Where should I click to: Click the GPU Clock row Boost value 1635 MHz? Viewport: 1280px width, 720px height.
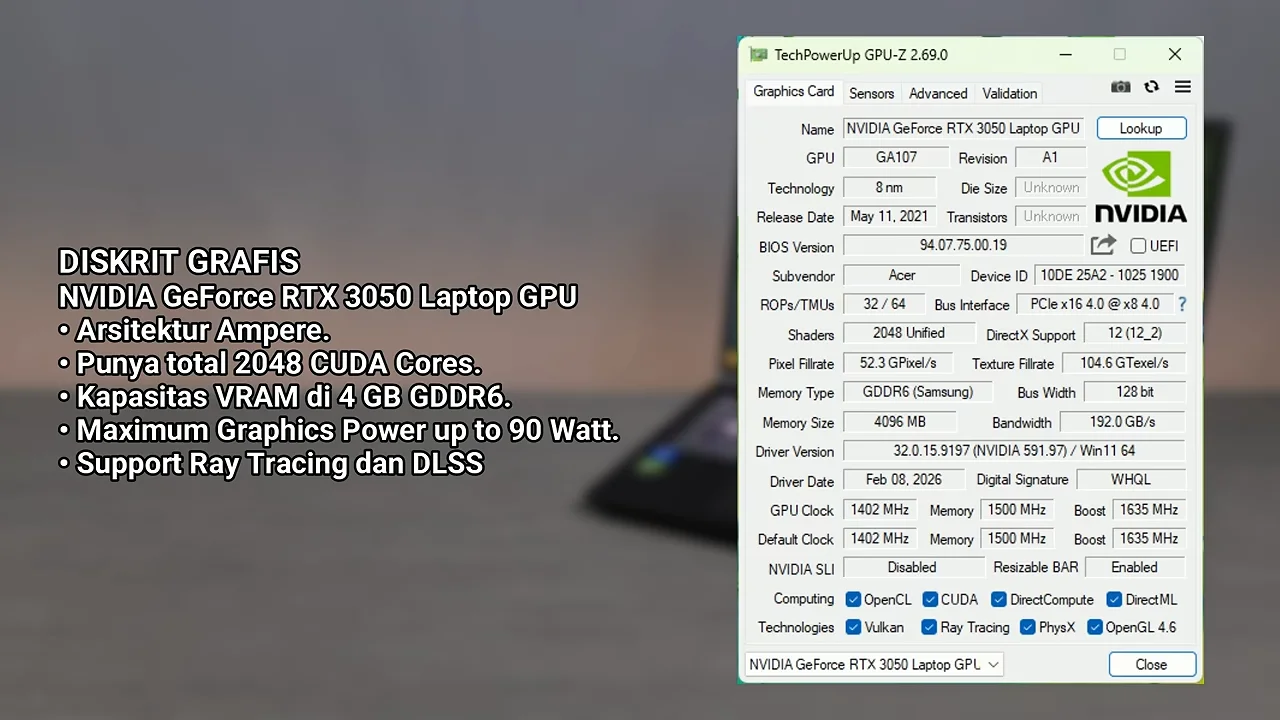(1149, 509)
